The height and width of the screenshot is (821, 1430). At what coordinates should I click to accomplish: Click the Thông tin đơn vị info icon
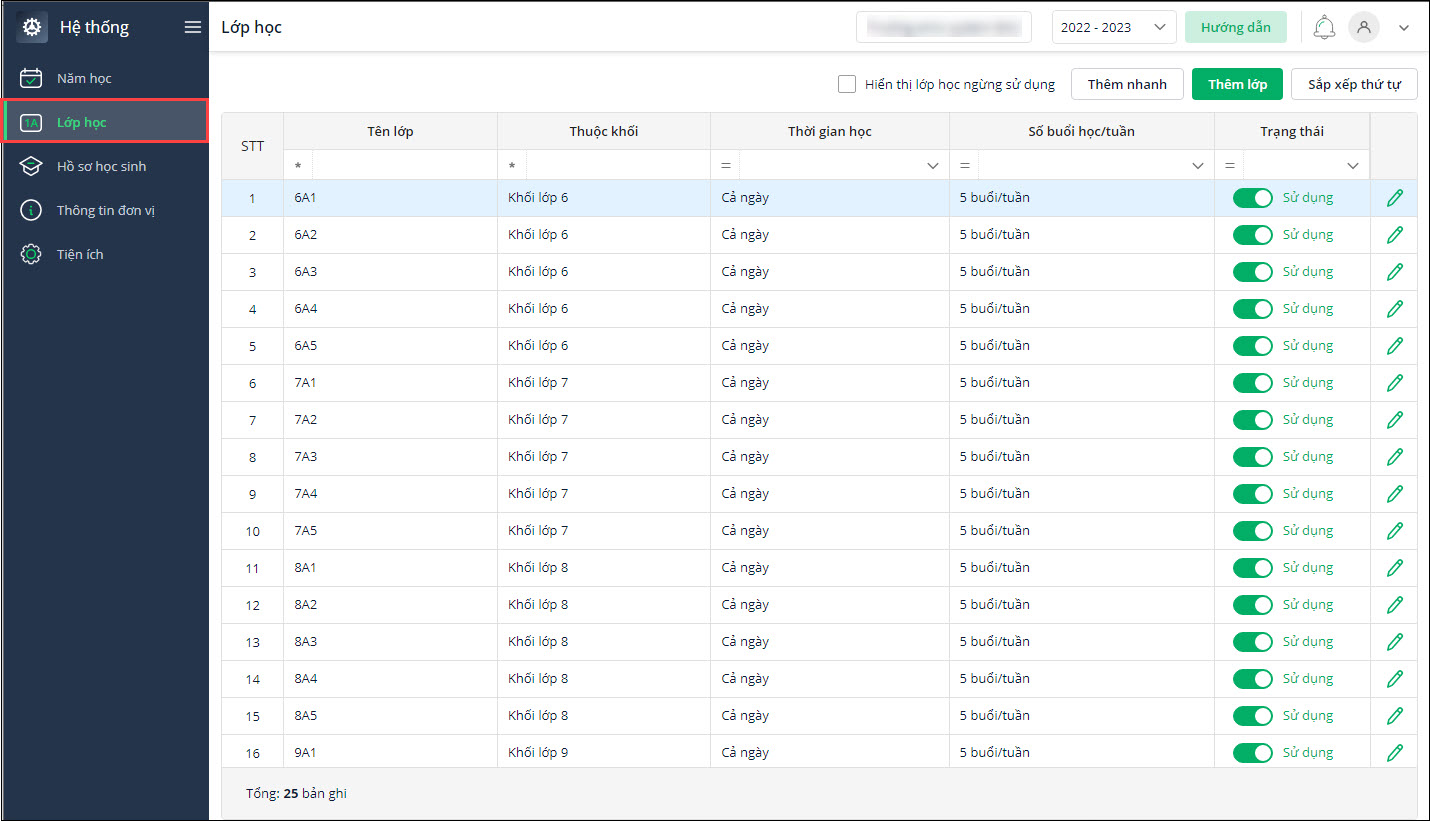coord(31,210)
